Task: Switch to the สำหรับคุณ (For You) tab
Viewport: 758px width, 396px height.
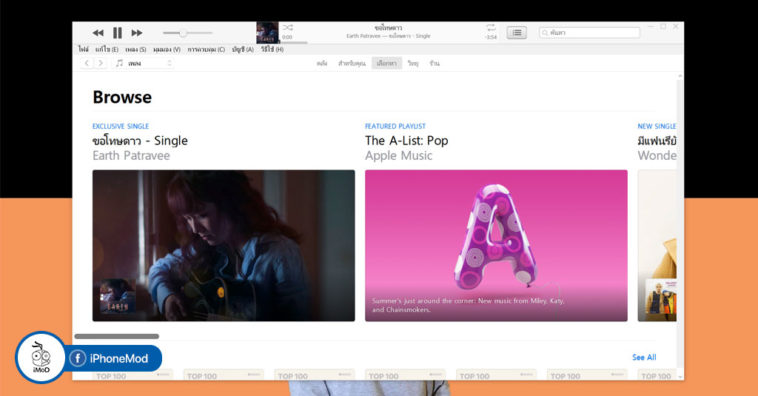Action: click(x=352, y=63)
